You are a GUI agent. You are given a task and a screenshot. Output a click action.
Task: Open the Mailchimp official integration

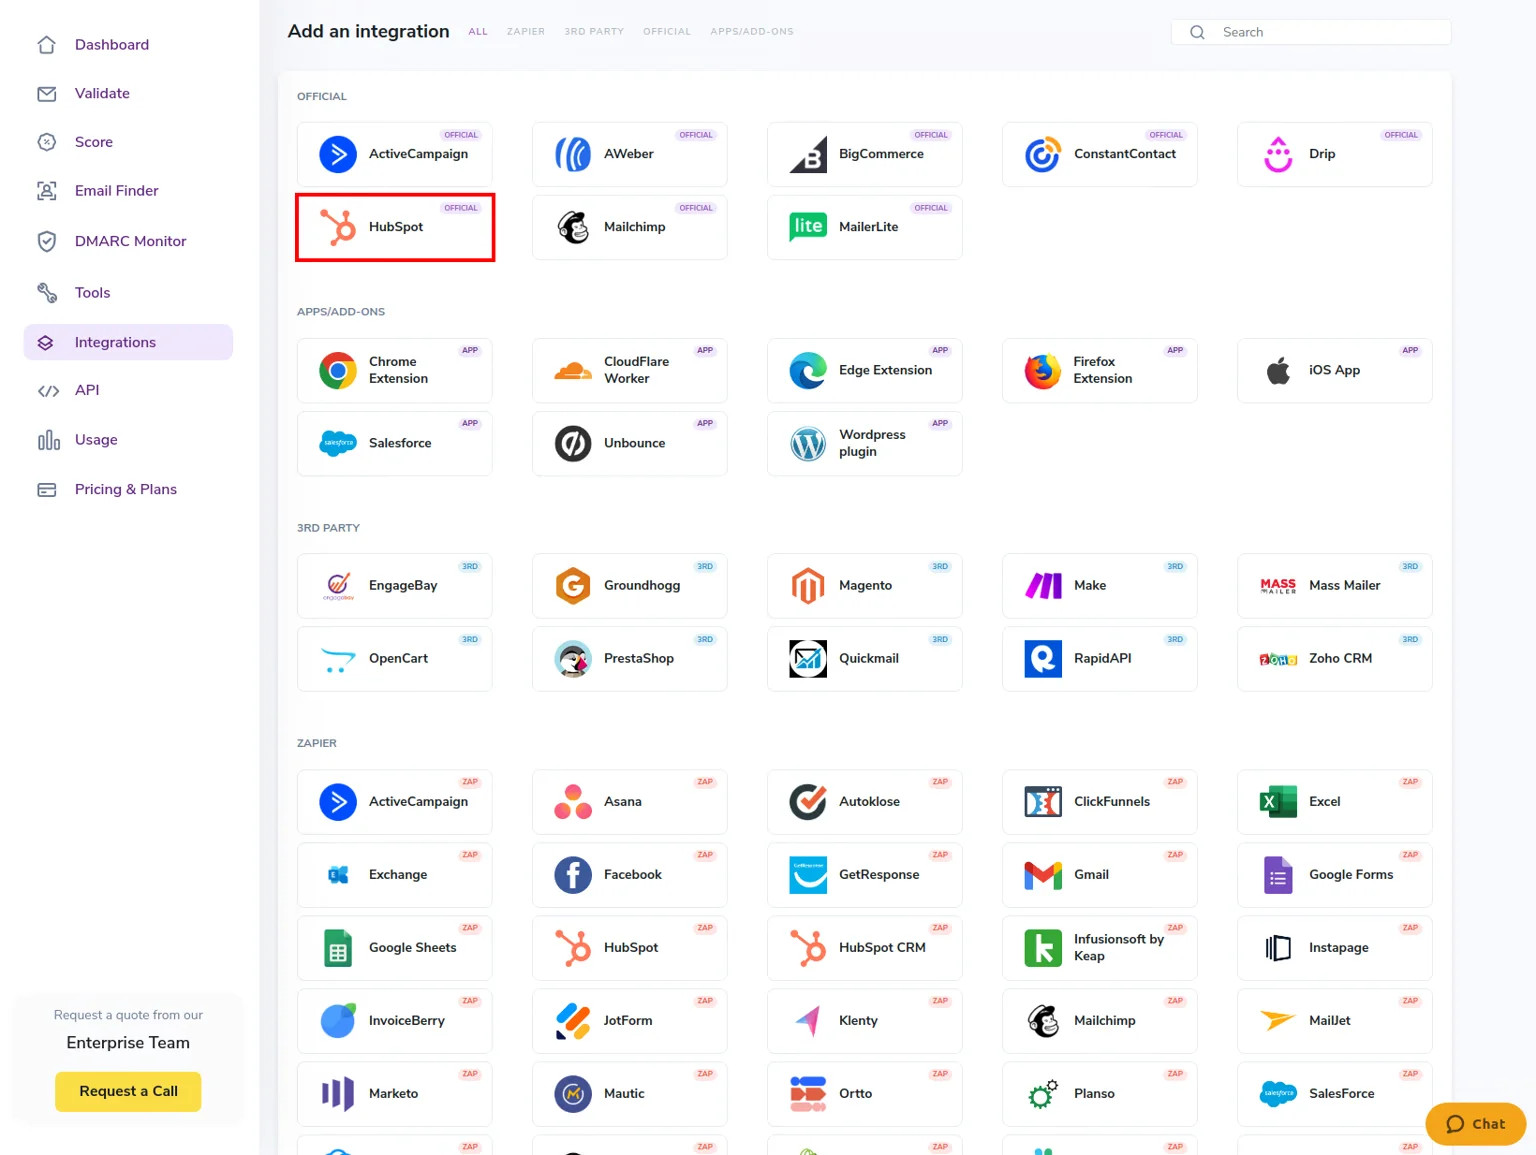[629, 227]
